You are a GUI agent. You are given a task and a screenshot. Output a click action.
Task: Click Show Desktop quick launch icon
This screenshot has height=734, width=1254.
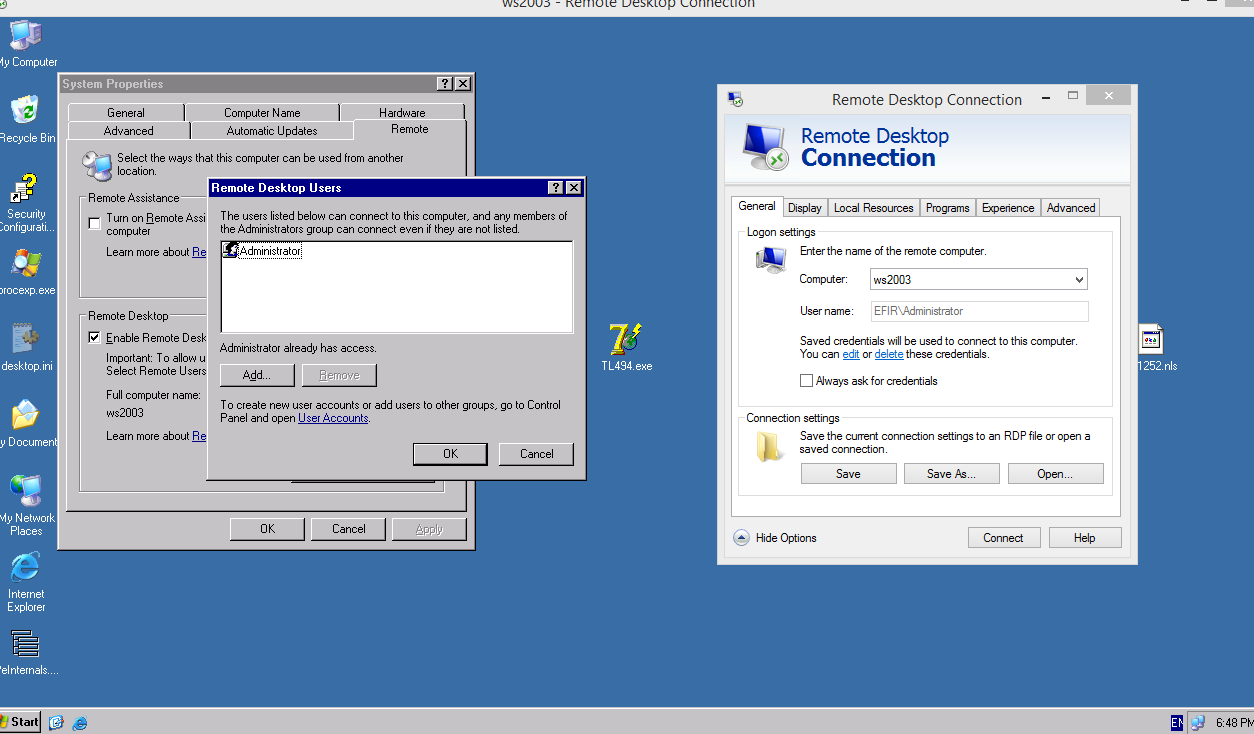pyautogui.click(x=57, y=722)
